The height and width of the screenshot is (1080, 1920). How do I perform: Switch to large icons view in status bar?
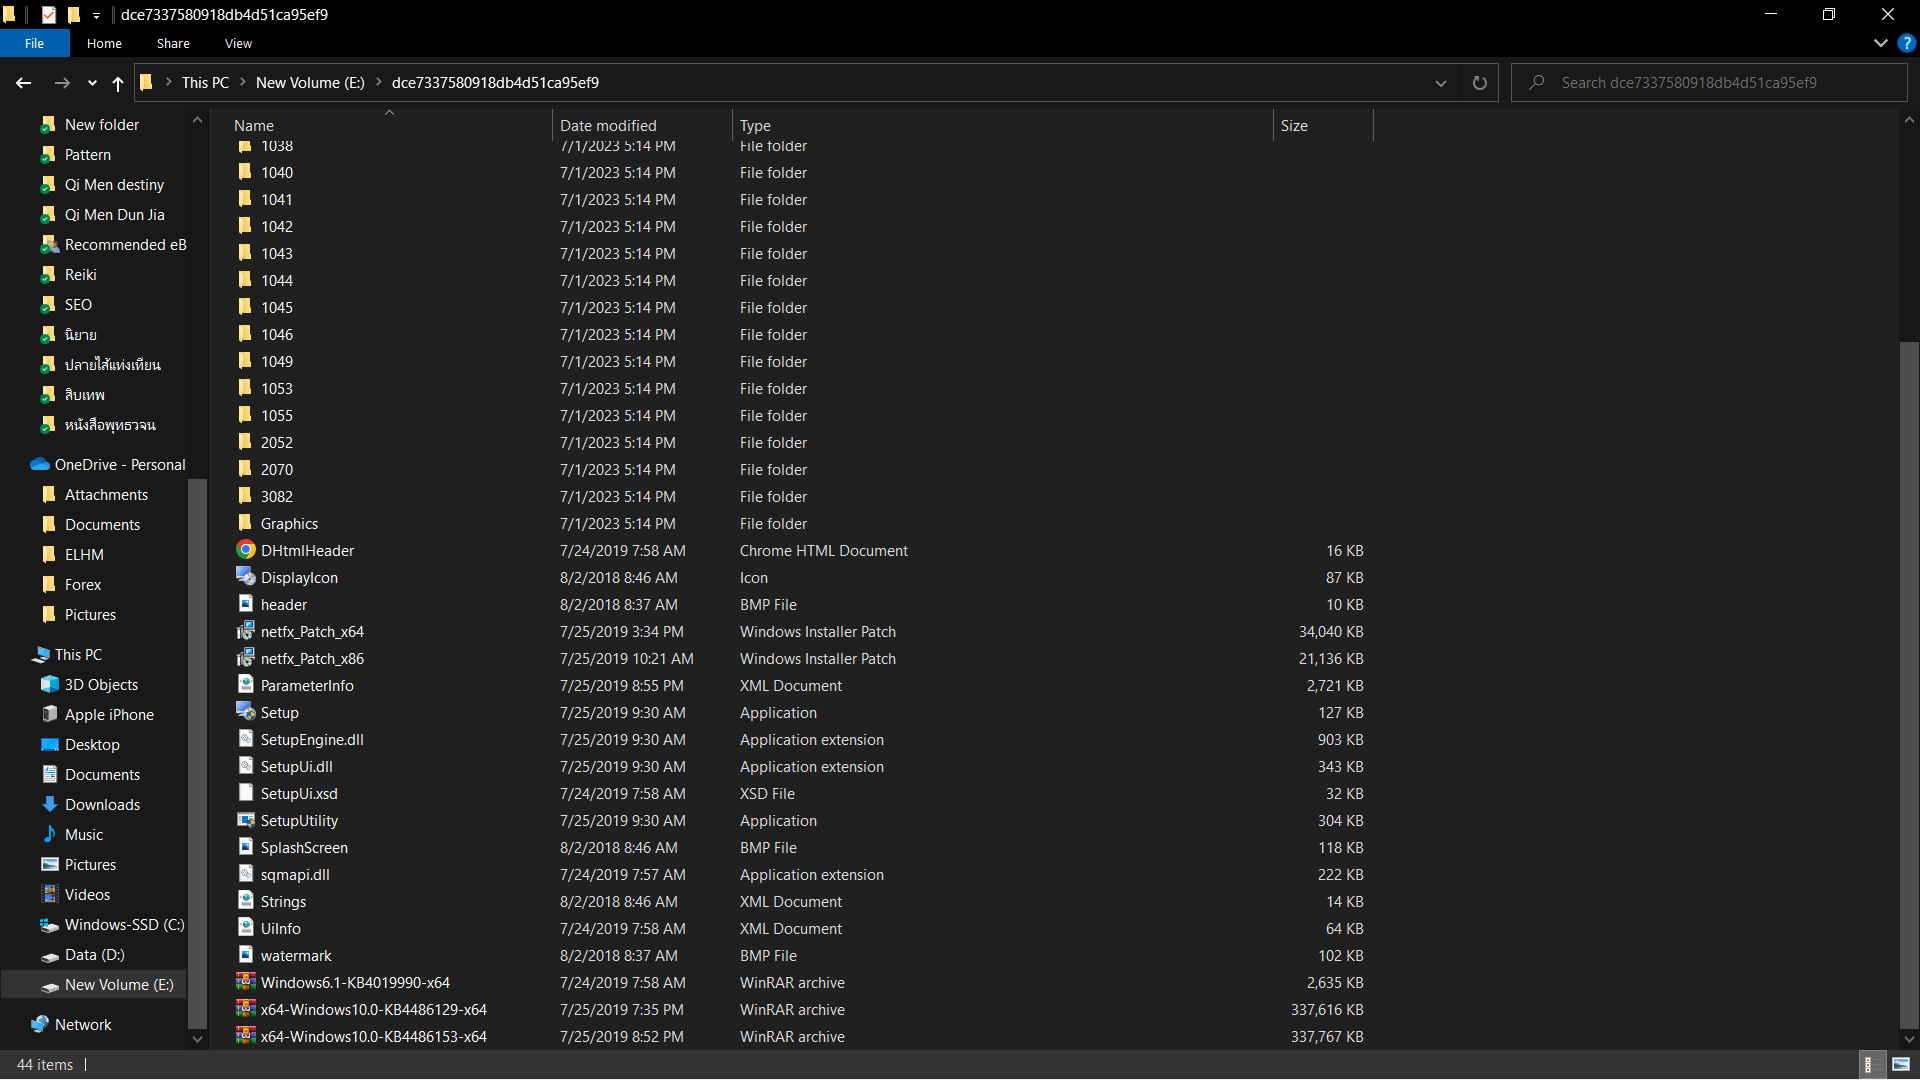pyautogui.click(x=1901, y=1064)
